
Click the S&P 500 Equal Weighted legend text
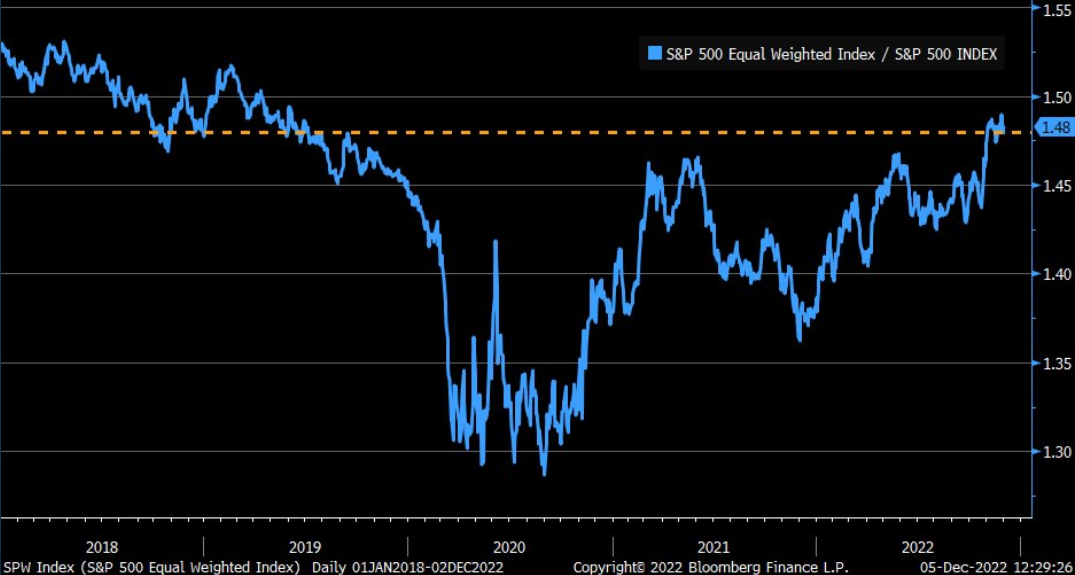pos(832,55)
